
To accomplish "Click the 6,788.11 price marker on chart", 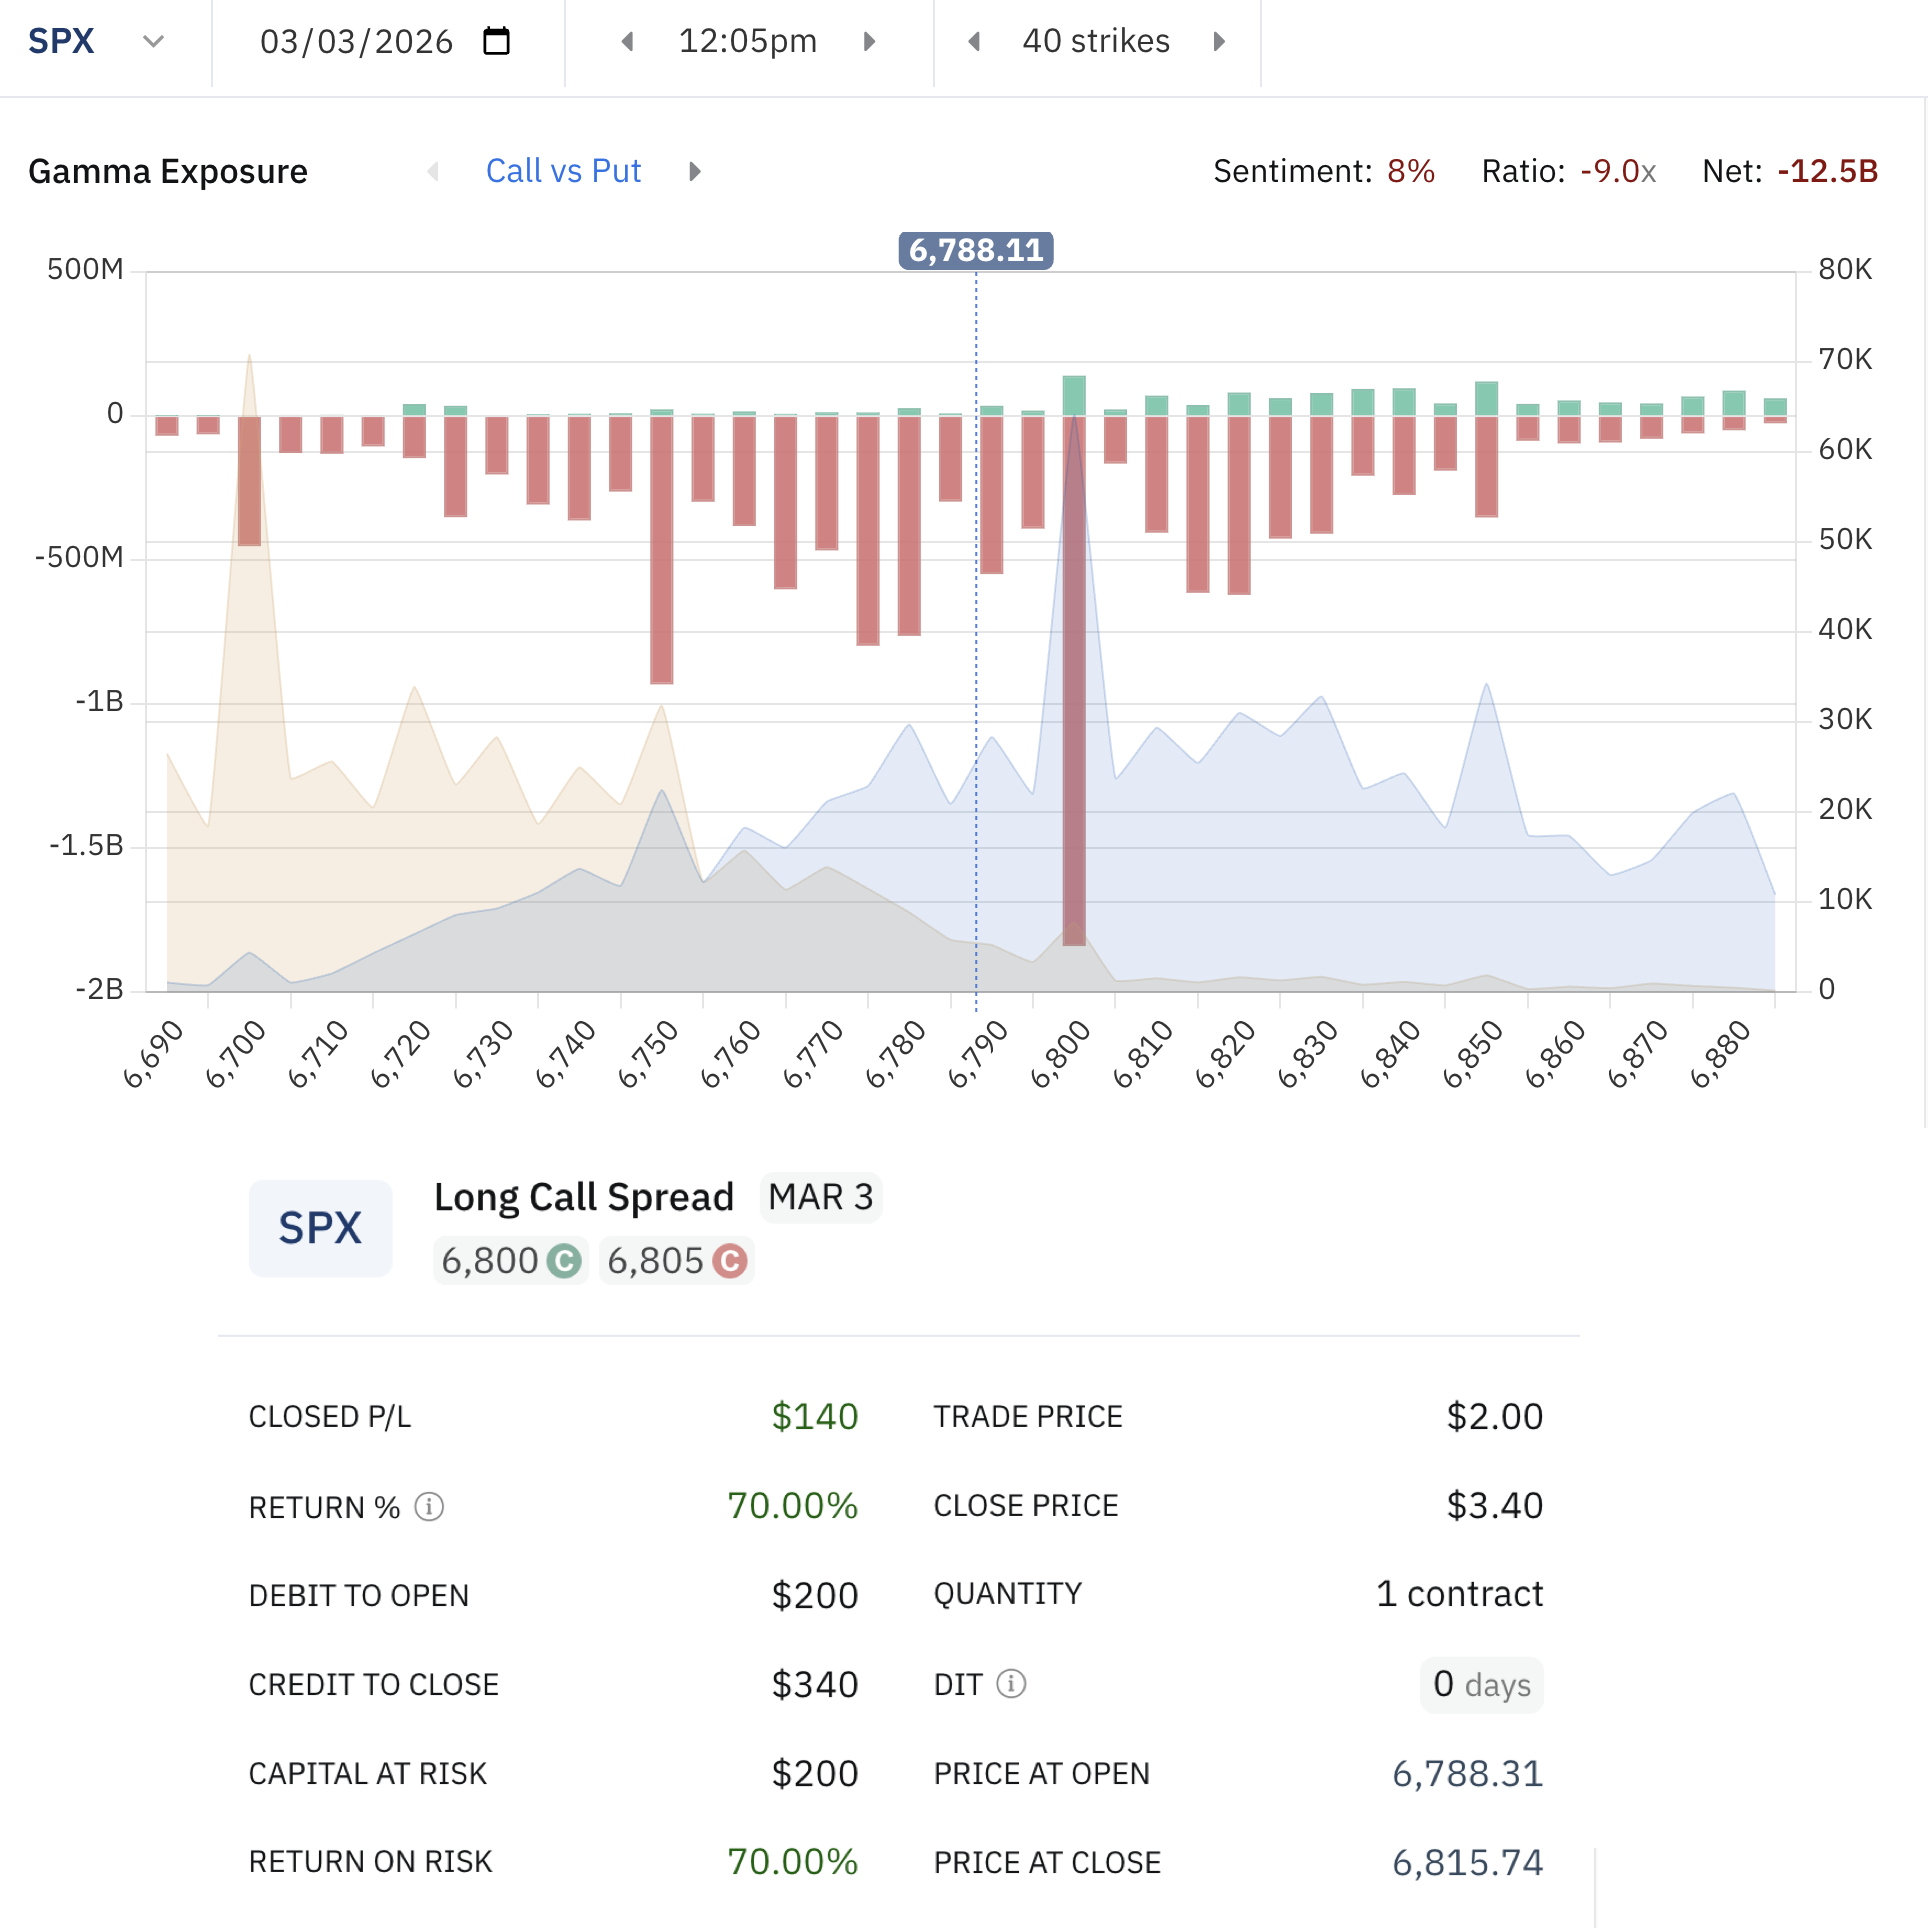I will click(975, 250).
